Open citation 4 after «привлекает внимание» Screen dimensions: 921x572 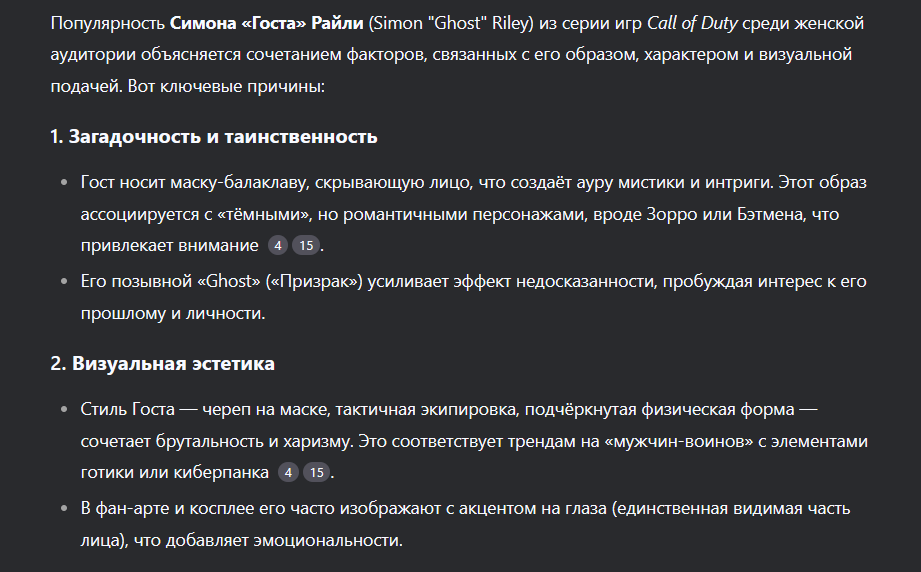click(x=278, y=245)
